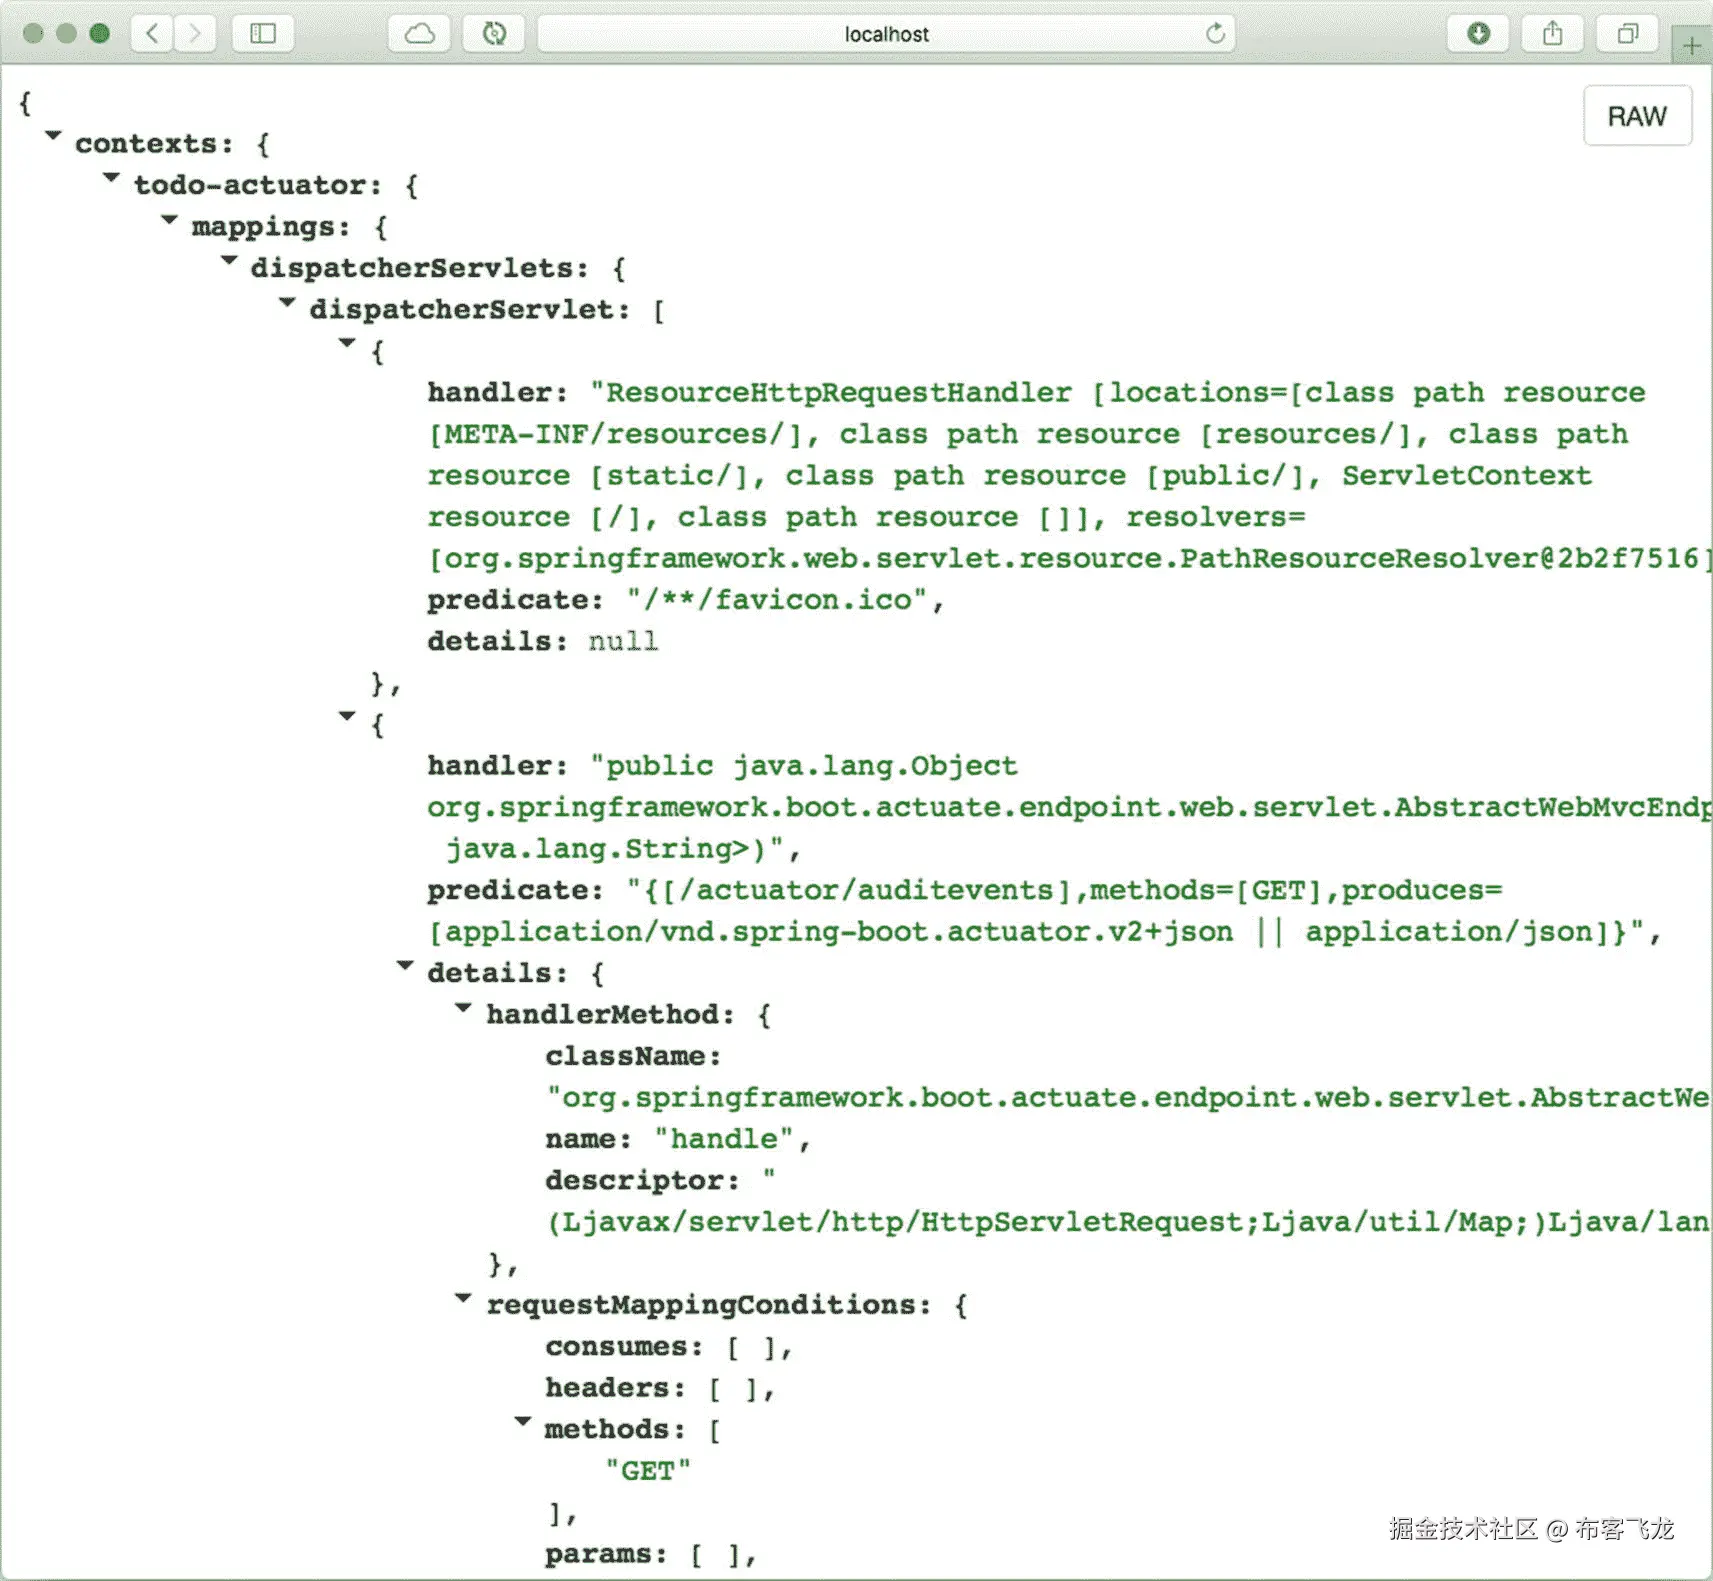Screen dimensions: 1713x1581
Task: Collapse the requestMappingConditions node
Action: [x=463, y=1298]
